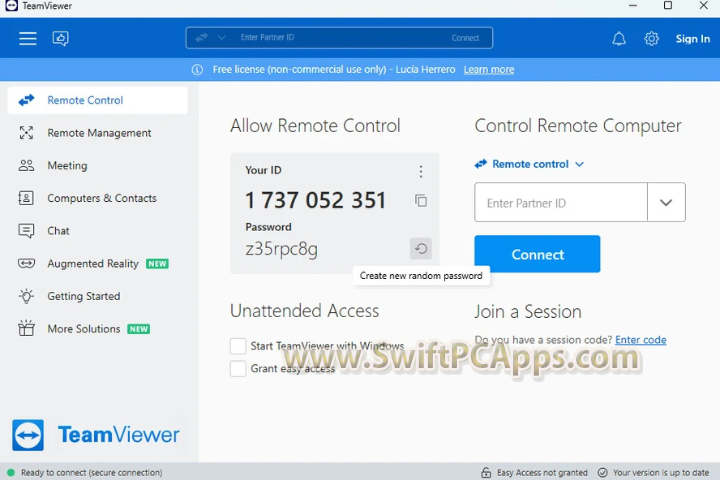
Task: Open the three-dot menu beside Your ID
Action: tap(421, 171)
